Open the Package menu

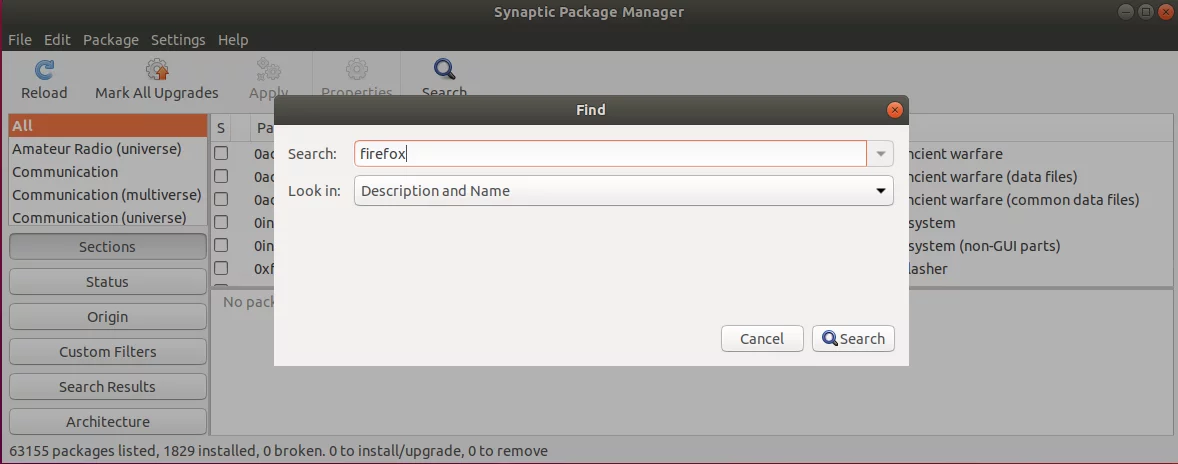(x=111, y=40)
